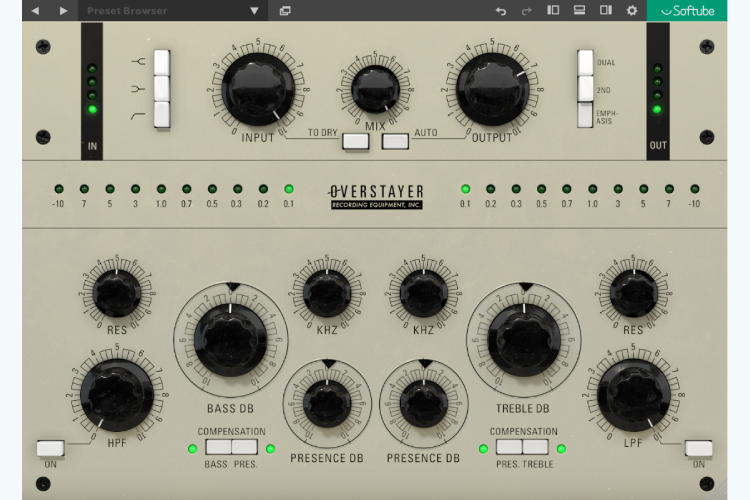Click the left PRESENCE DB knob

click(x=327, y=404)
